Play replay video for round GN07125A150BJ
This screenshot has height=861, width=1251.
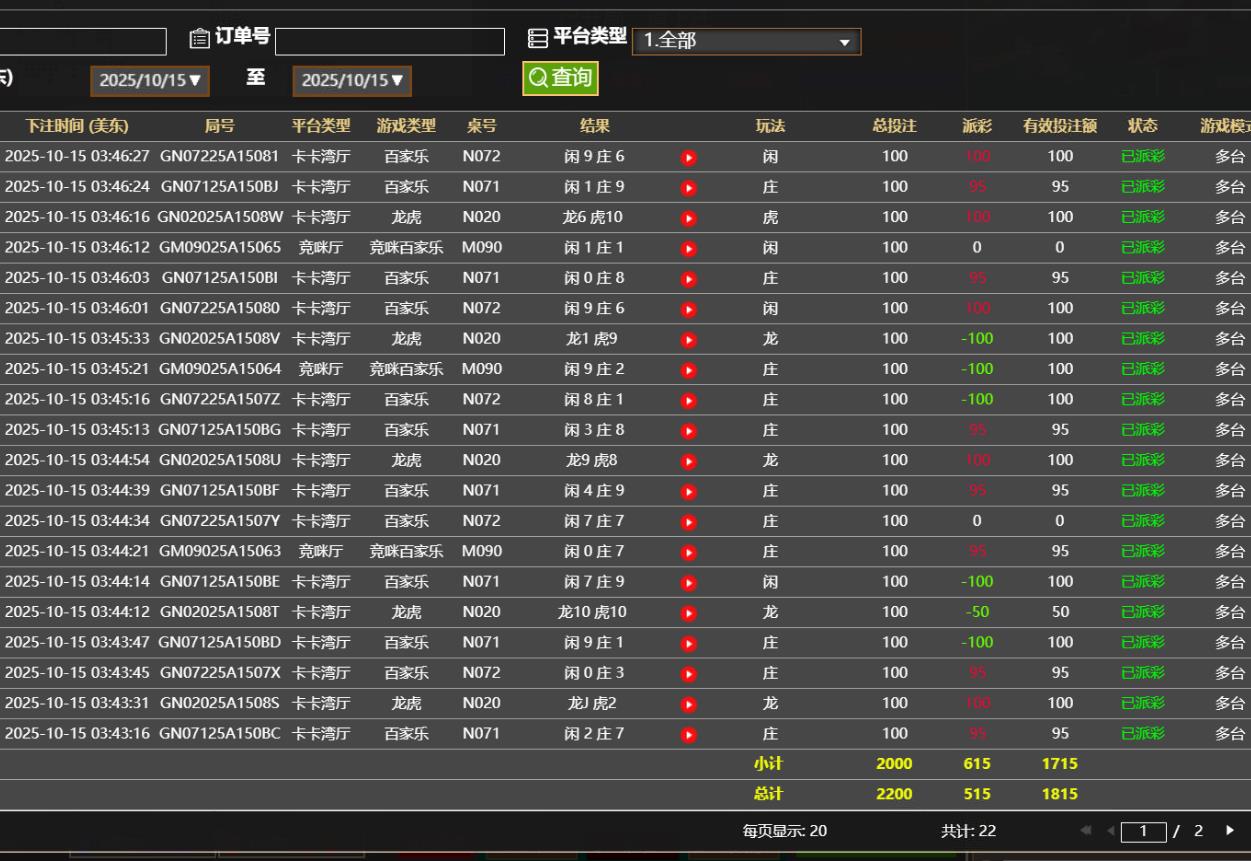[688, 187]
